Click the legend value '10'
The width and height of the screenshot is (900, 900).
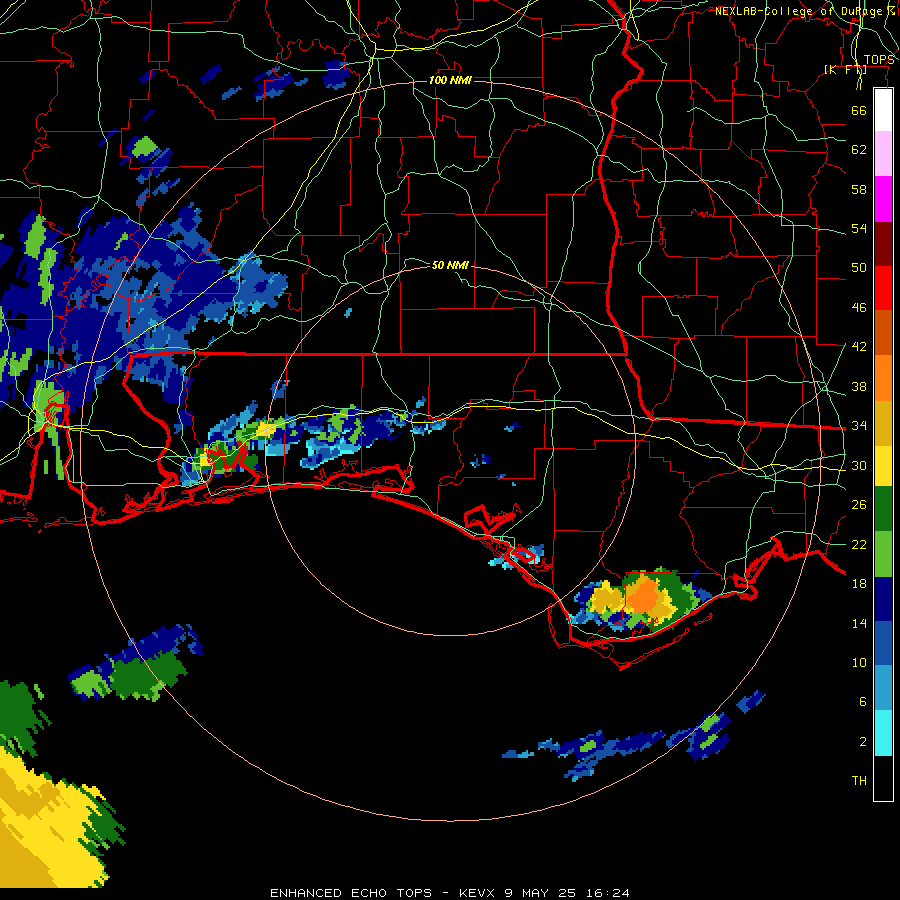pos(859,662)
